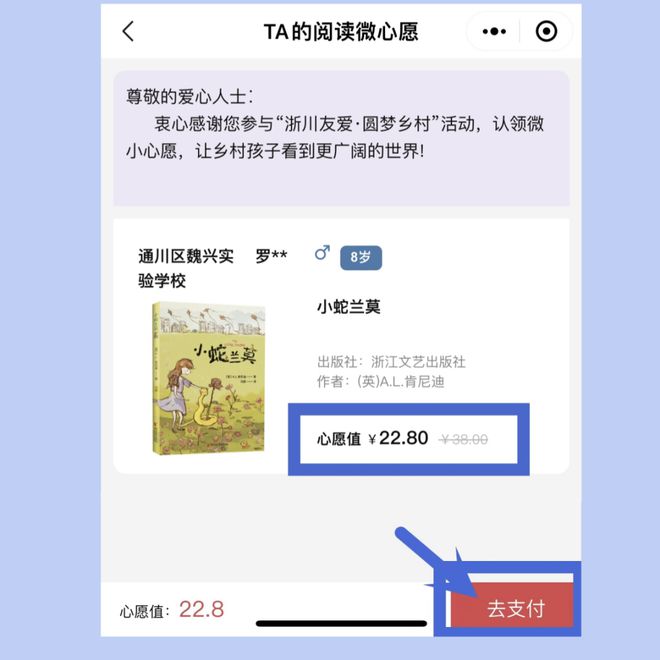The height and width of the screenshot is (660, 660).
Task: Open the three-dot more menu
Action: [494, 32]
